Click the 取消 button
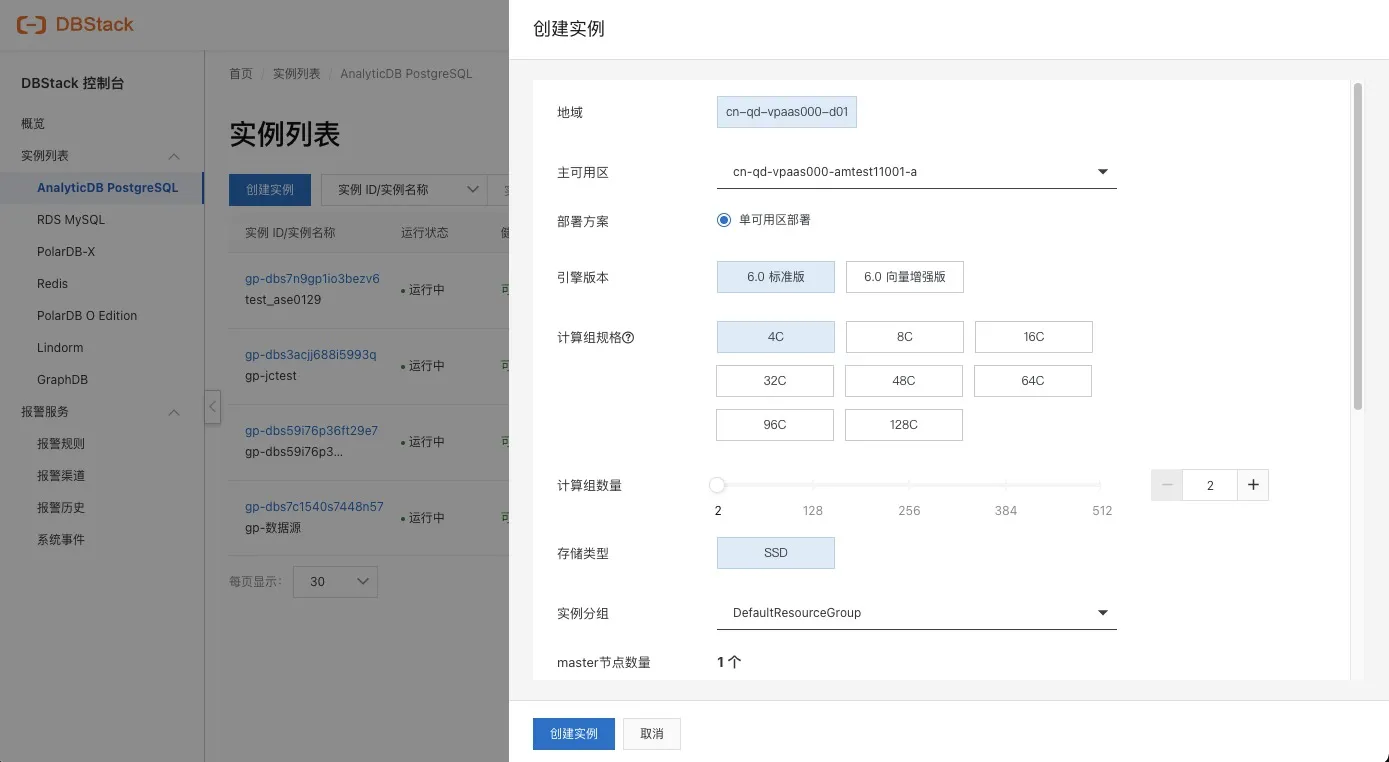This screenshot has height=762, width=1389. pyautogui.click(x=652, y=734)
